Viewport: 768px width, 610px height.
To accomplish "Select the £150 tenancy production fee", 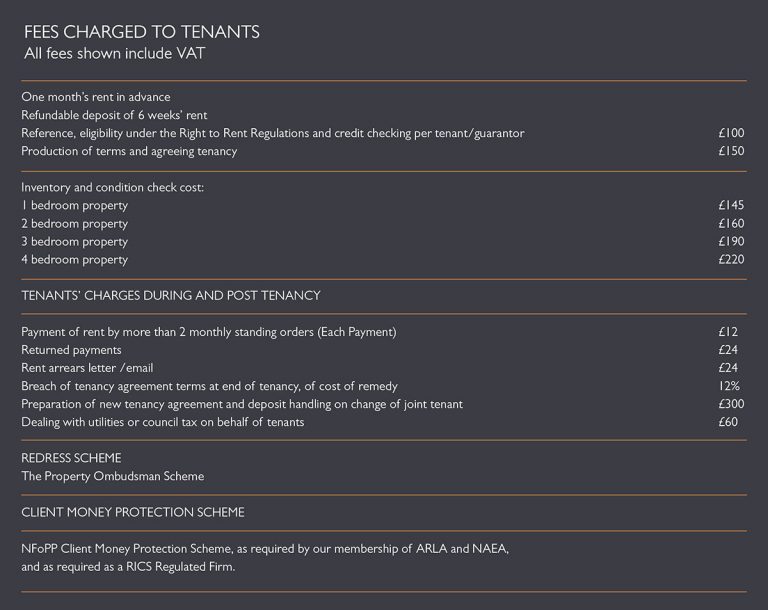I will tap(731, 151).
